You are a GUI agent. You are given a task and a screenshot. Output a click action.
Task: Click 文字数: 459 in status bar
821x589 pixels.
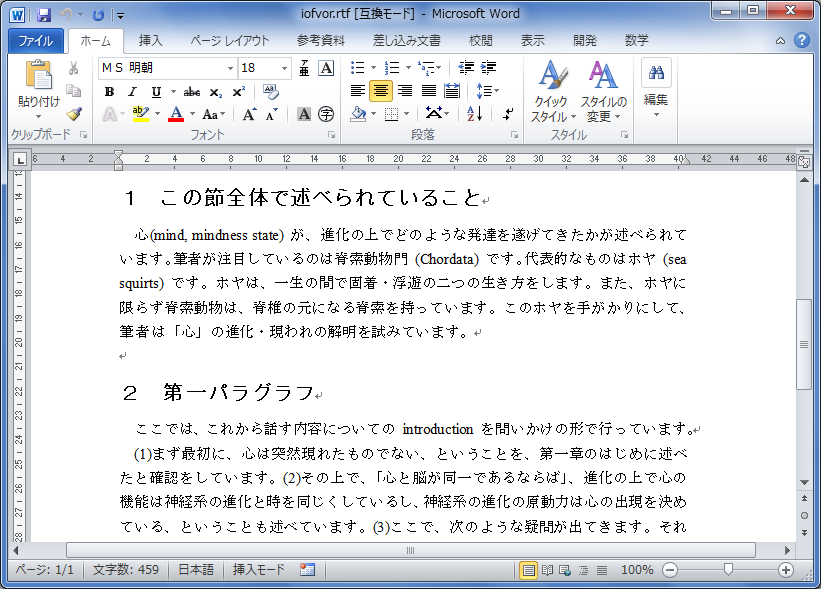pyautogui.click(x=126, y=569)
